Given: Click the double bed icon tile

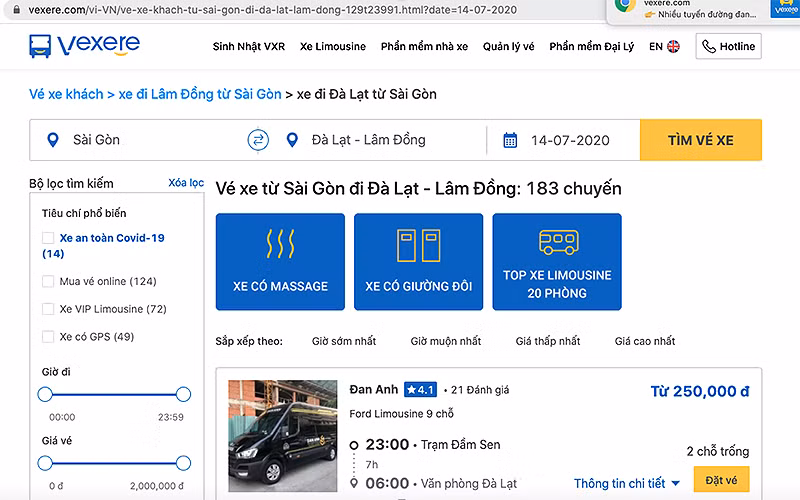Looking at the screenshot, I should [418, 262].
